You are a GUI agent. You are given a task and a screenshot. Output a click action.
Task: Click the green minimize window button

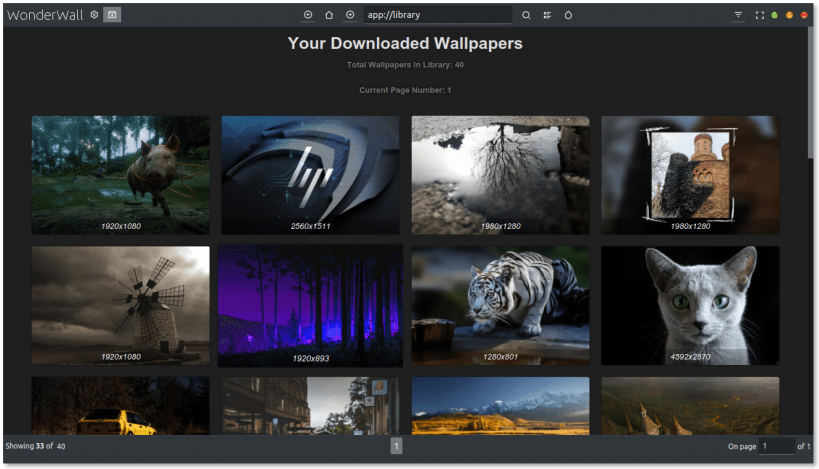pos(775,15)
